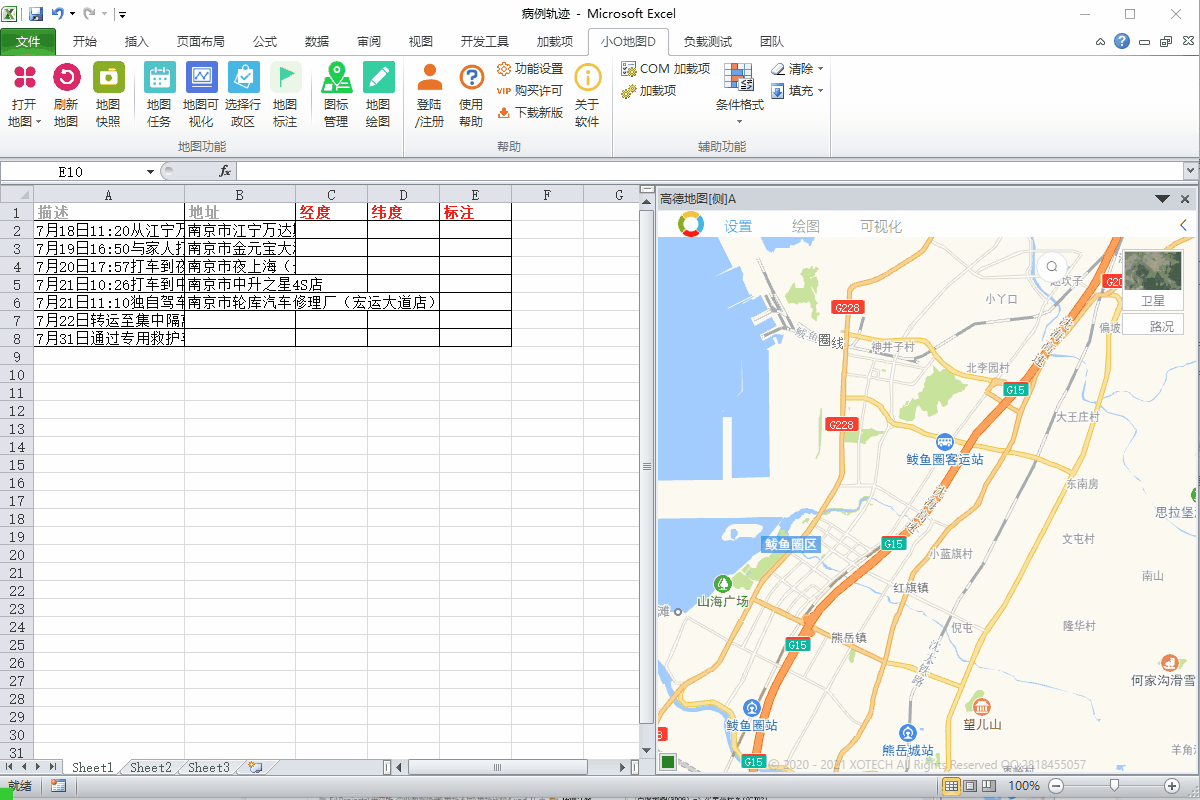Viewport: 1200px width, 800px height.
Task: Click the undo arrow in quick access toolbar
Action: [58, 14]
